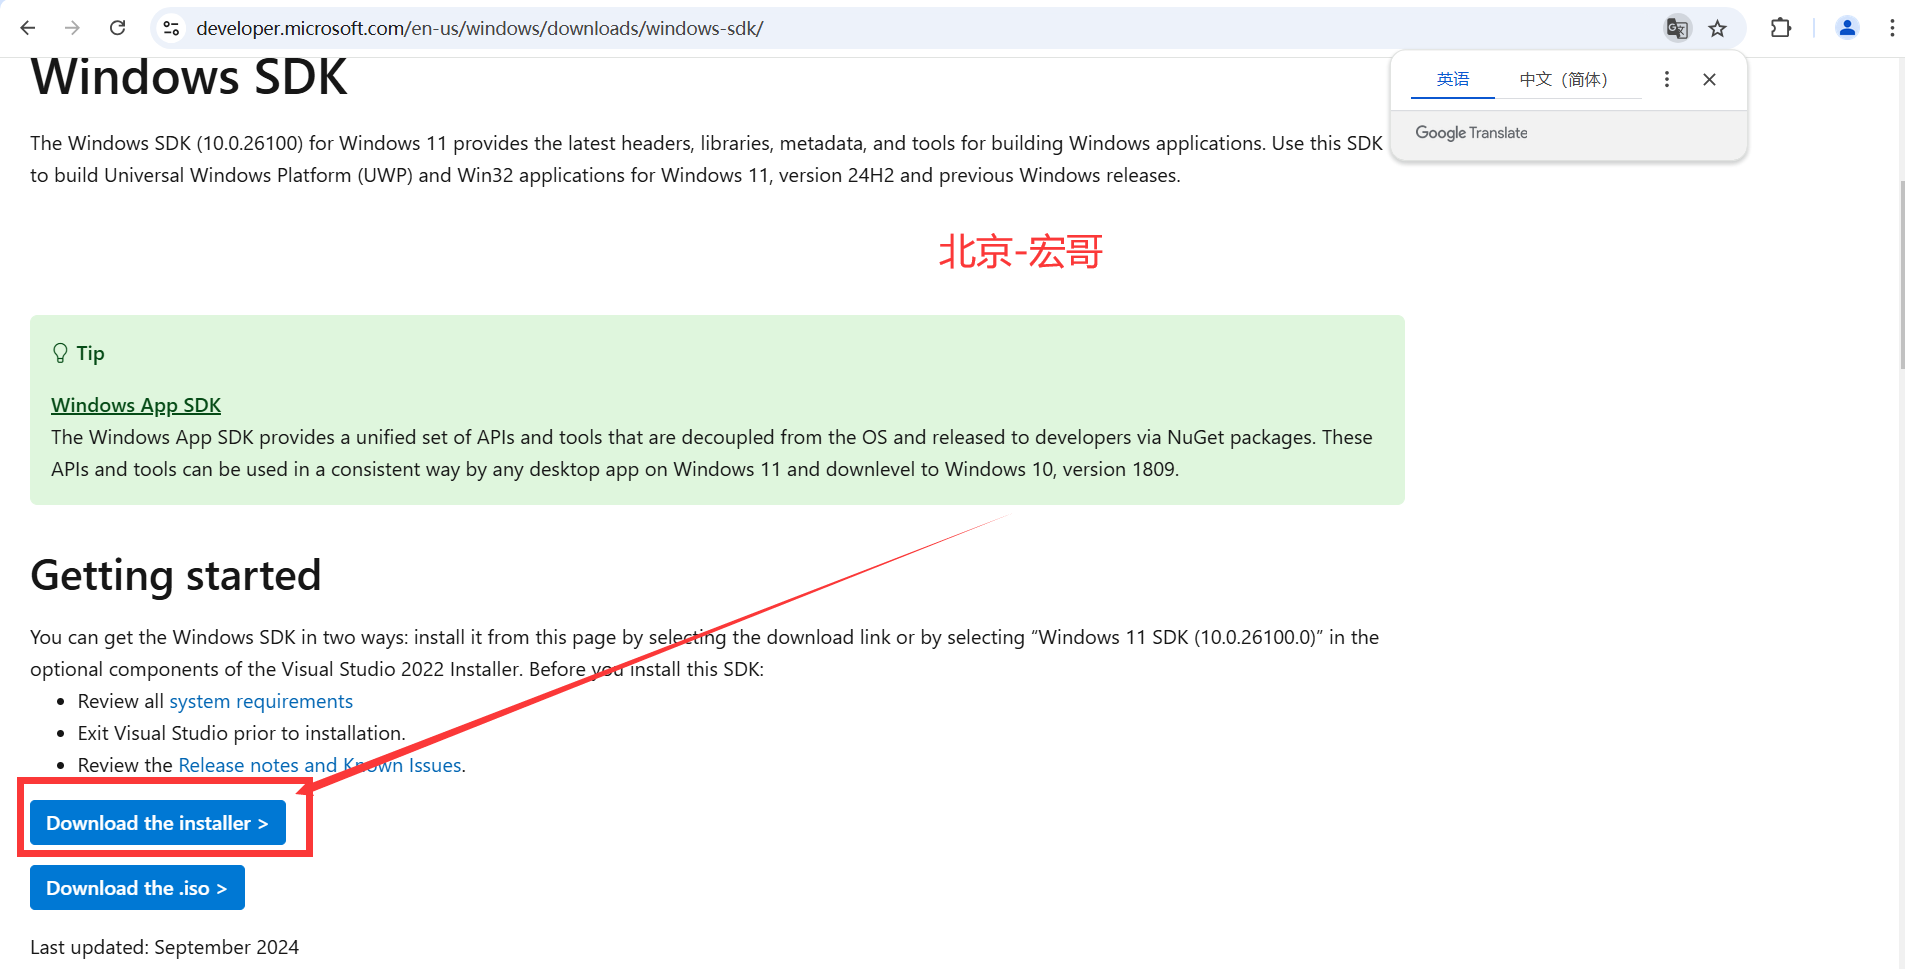Screen dimensions: 1905x969
Task: Open the system requirements link
Action: click(261, 701)
